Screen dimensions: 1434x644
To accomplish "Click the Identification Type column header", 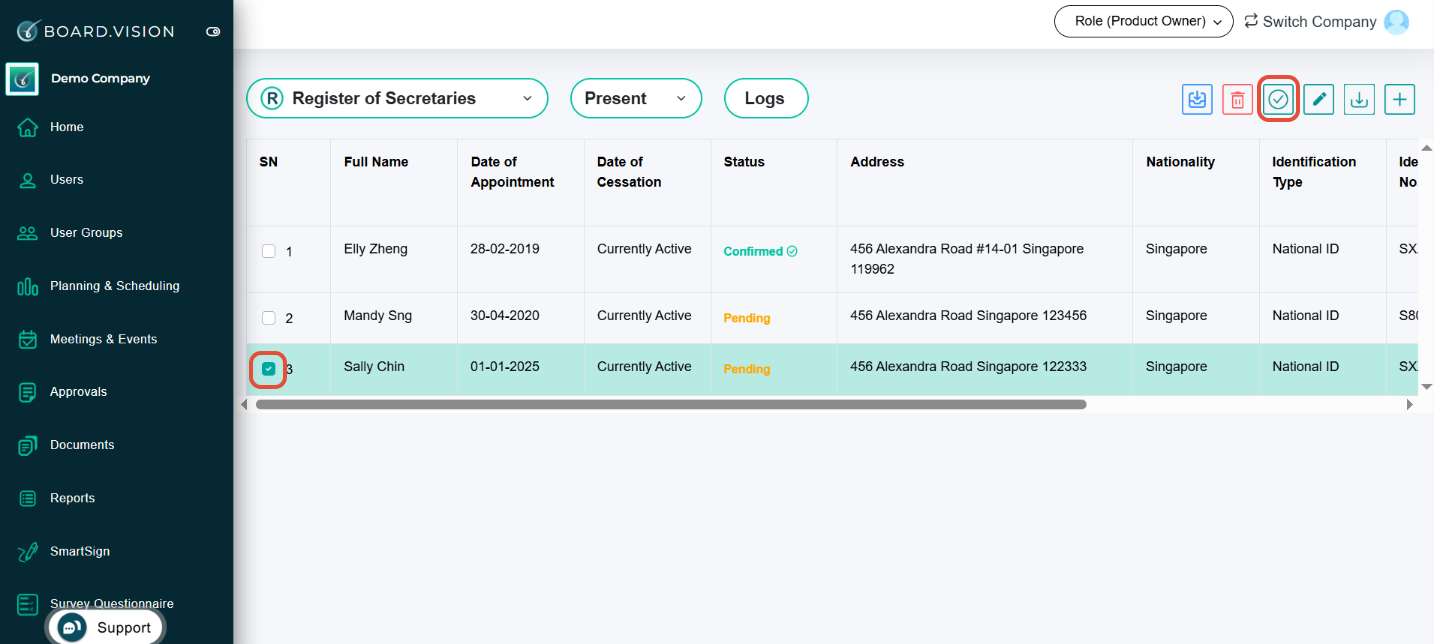I will 1314,172.
